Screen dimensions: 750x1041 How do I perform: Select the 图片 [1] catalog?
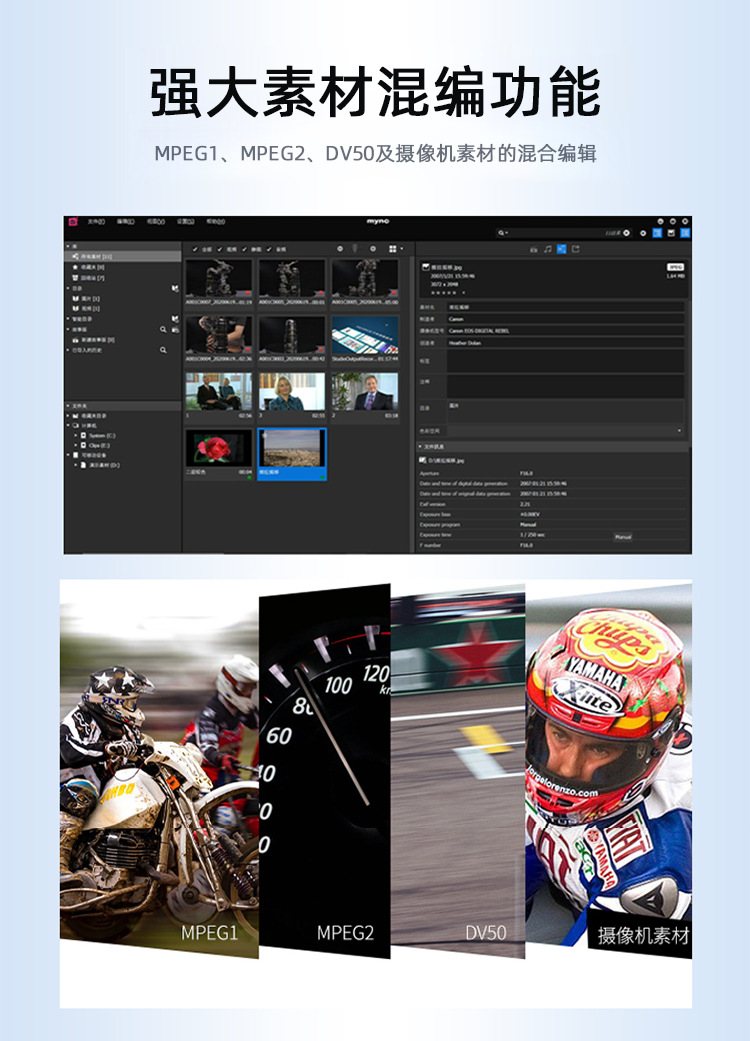tap(86, 299)
